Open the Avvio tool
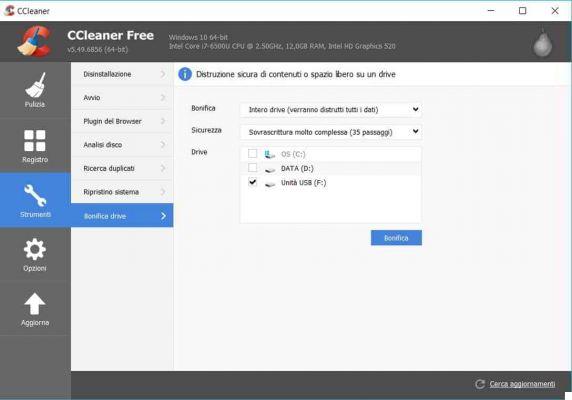Screen dimensions: 572x400 pos(122,98)
